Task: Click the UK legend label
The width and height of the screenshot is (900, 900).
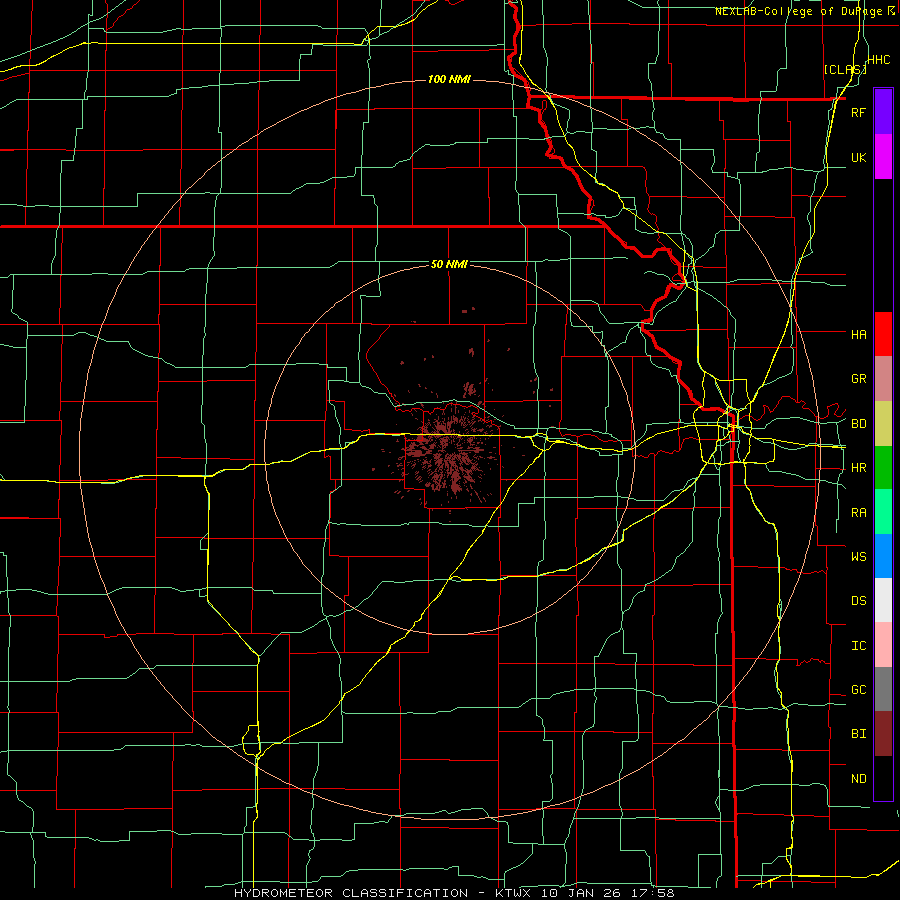Action: click(858, 157)
